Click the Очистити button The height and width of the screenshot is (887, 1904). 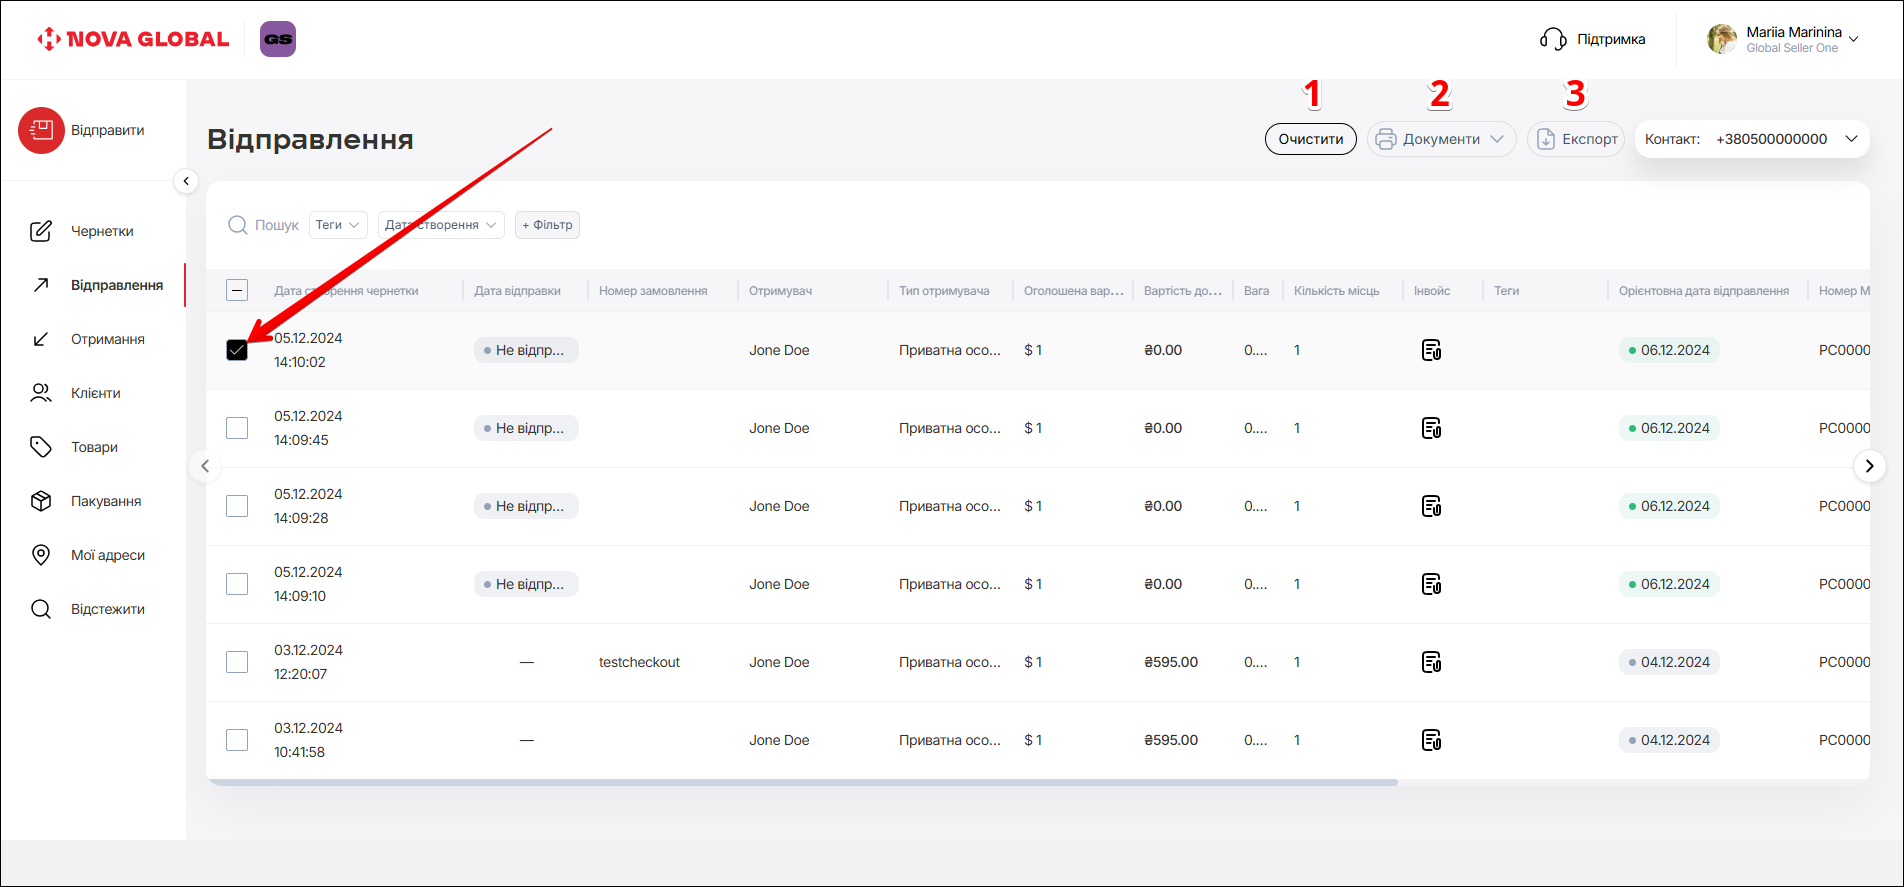tap(1310, 139)
